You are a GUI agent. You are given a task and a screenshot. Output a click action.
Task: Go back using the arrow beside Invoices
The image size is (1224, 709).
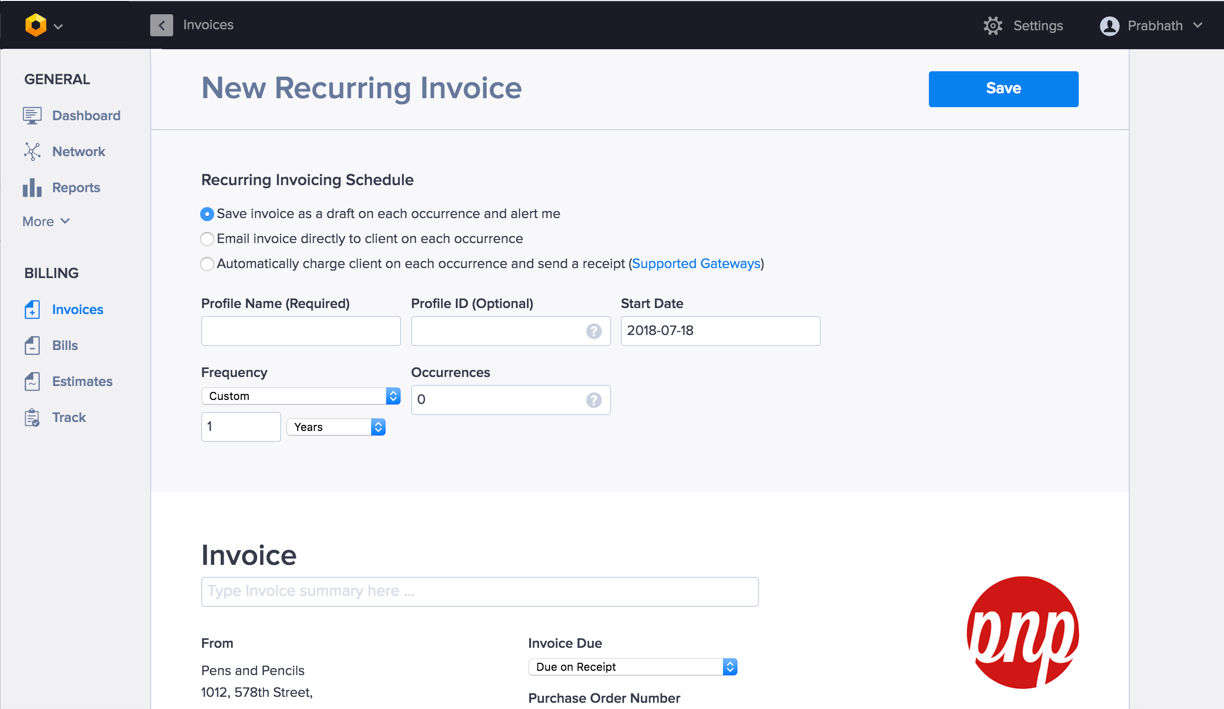point(161,25)
